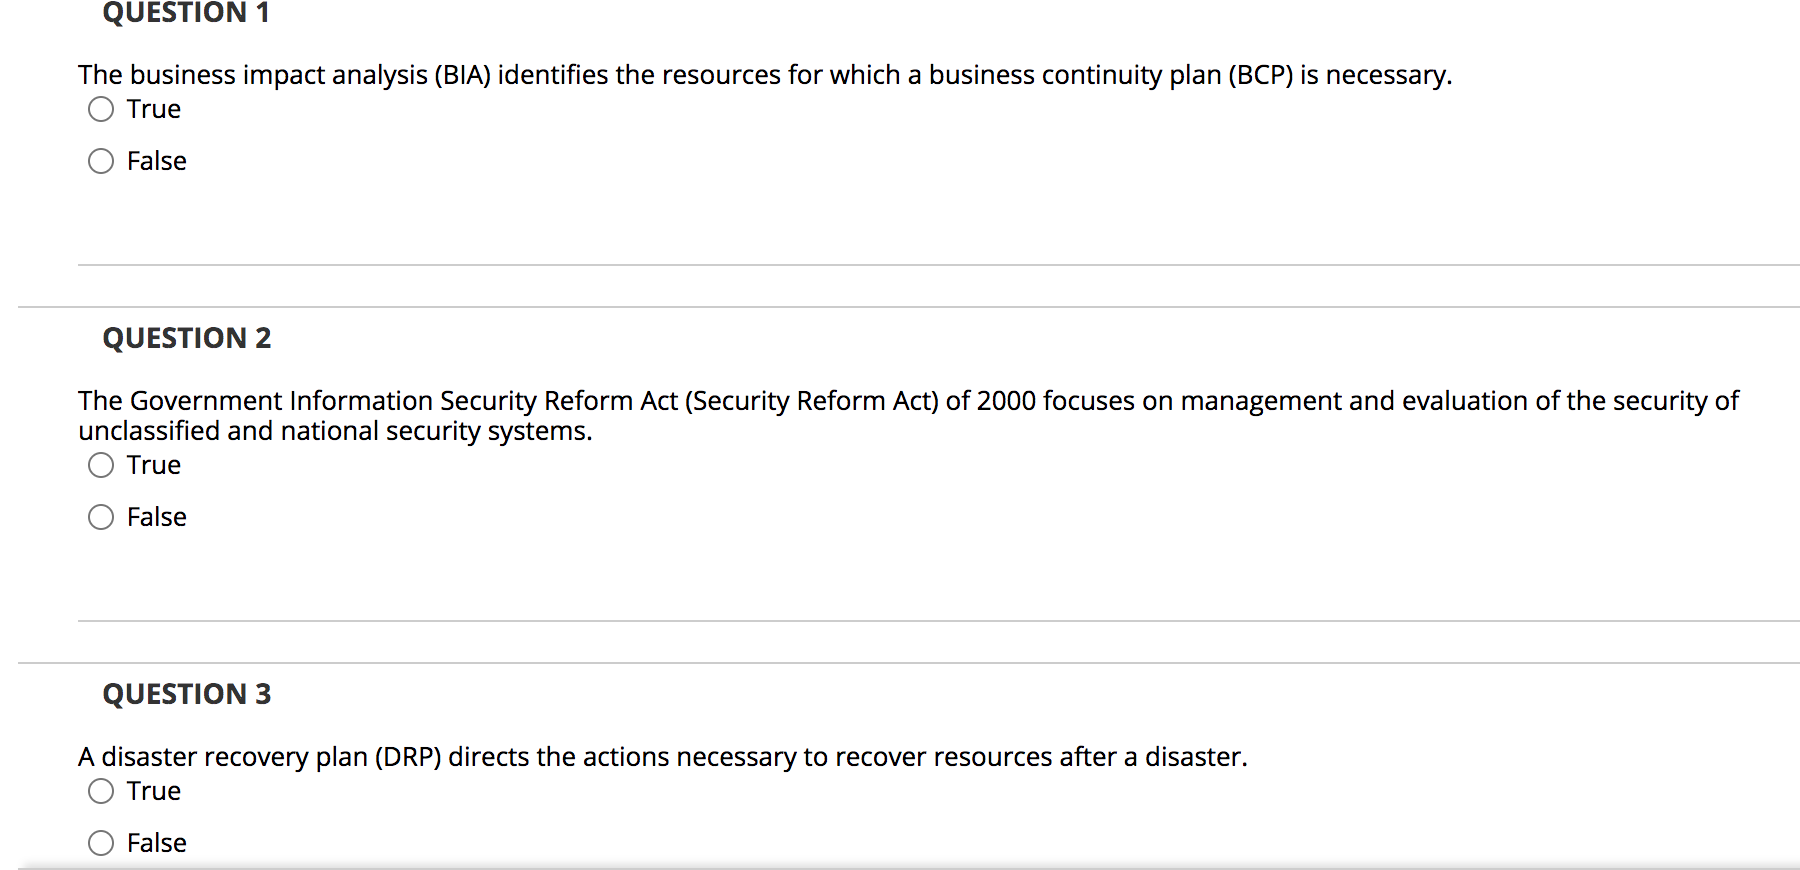Mark True radio button for Question 3
This screenshot has height=870, width=1800.
pyautogui.click(x=101, y=791)
